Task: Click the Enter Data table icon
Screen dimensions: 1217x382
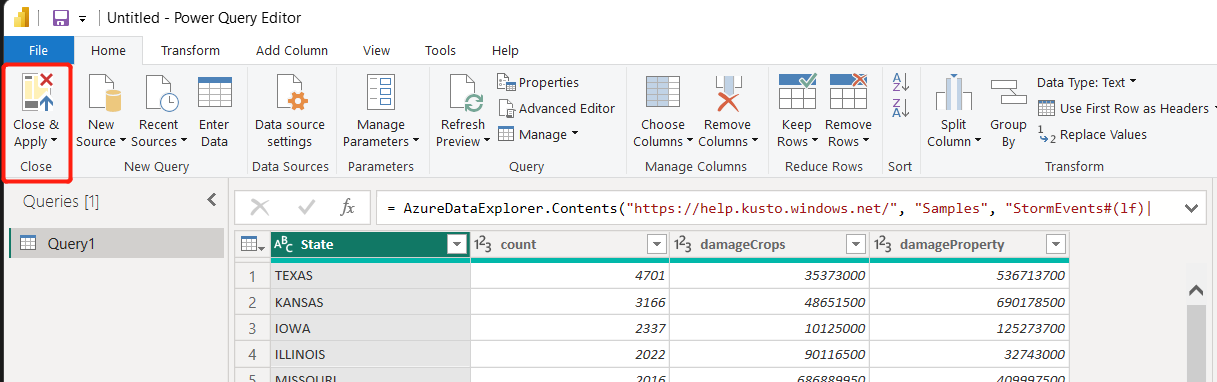Action: pyautogui.click(x=215, y=92)
